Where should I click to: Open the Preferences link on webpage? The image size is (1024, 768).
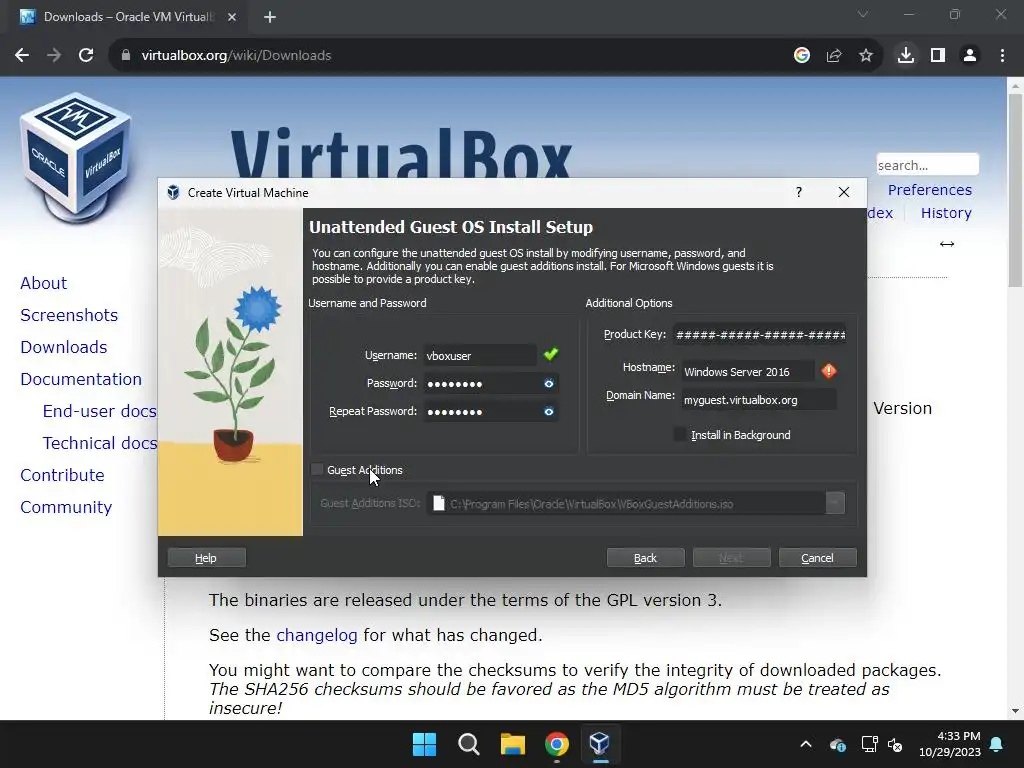tap(929, 190)
